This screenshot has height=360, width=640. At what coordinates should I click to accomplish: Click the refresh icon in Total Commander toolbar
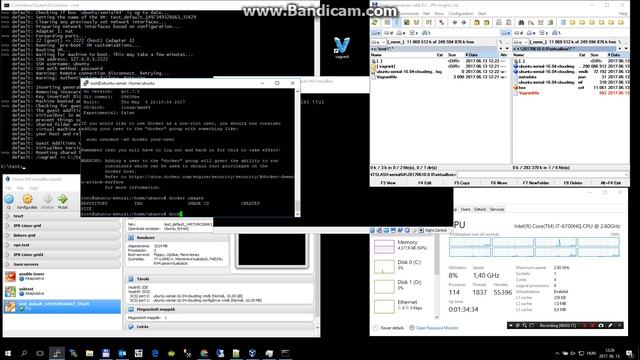tap(375, 22)
